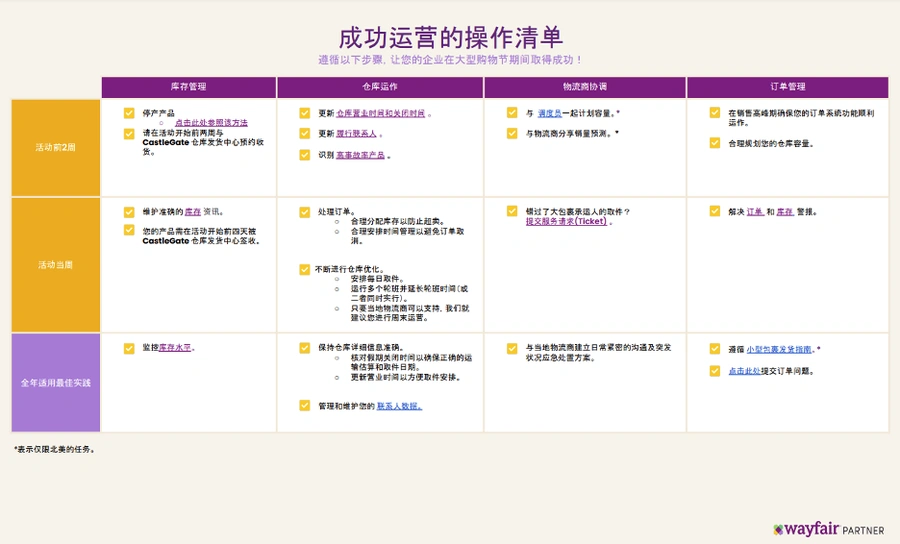The image size is (900, 544).
Task: Select the 活动前2周 row header
Action: pos(56,147)
